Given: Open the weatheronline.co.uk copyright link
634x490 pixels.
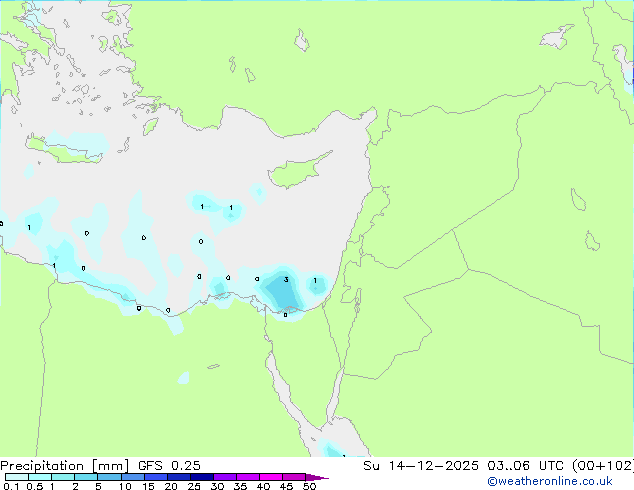Looking at the screenshot, I should point(550,481).
